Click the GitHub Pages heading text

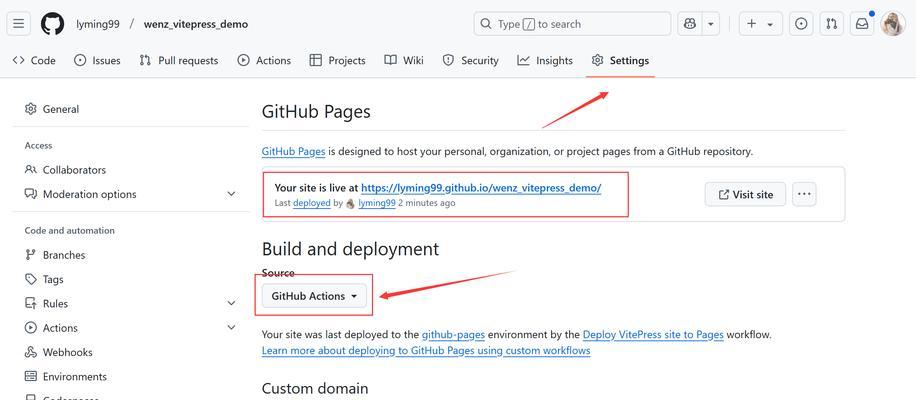(x=316, y=112)
